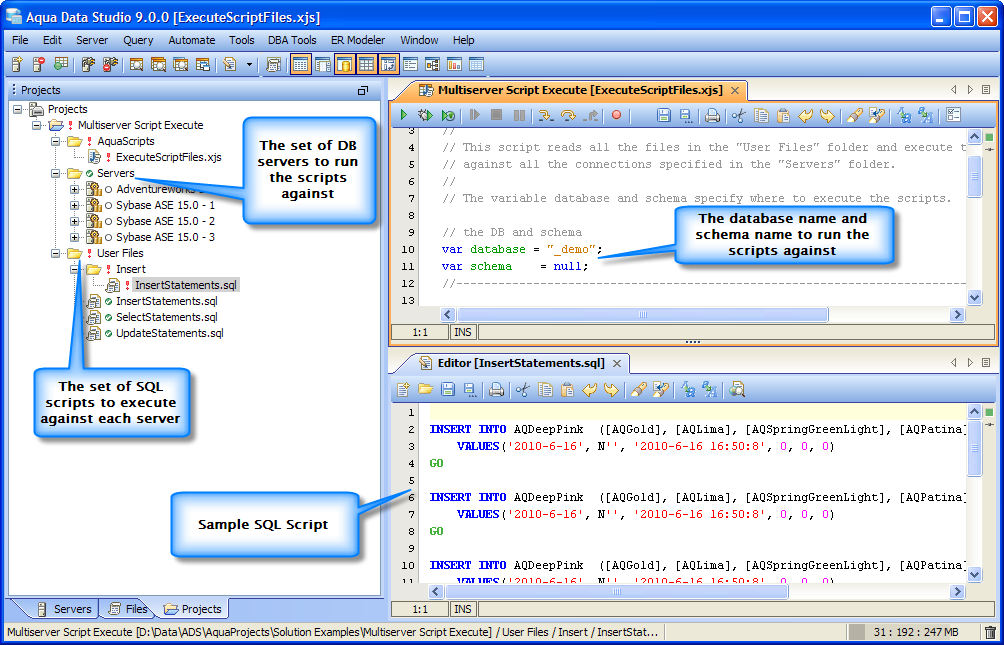Stop script execution with the square icon
Screen dimensions: 1004x645
496,115
